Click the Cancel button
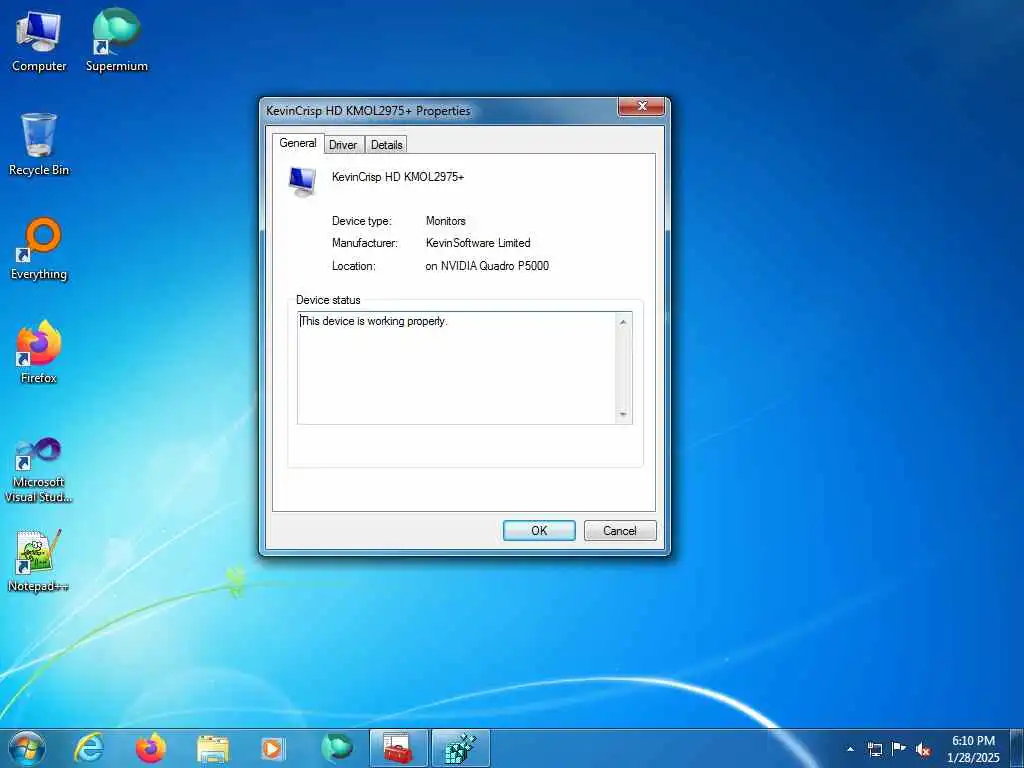Viewport: 1024px width, 768px height. [x=620, y=530]
